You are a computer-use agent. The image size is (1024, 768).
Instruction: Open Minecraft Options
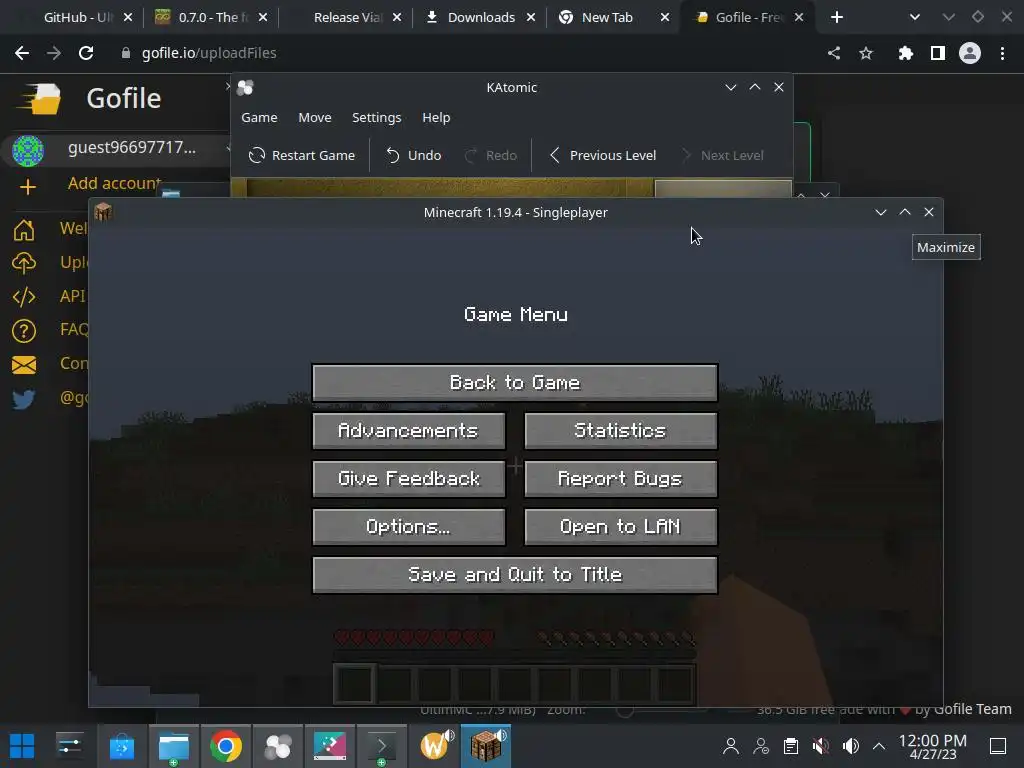(x=409, y=527)
